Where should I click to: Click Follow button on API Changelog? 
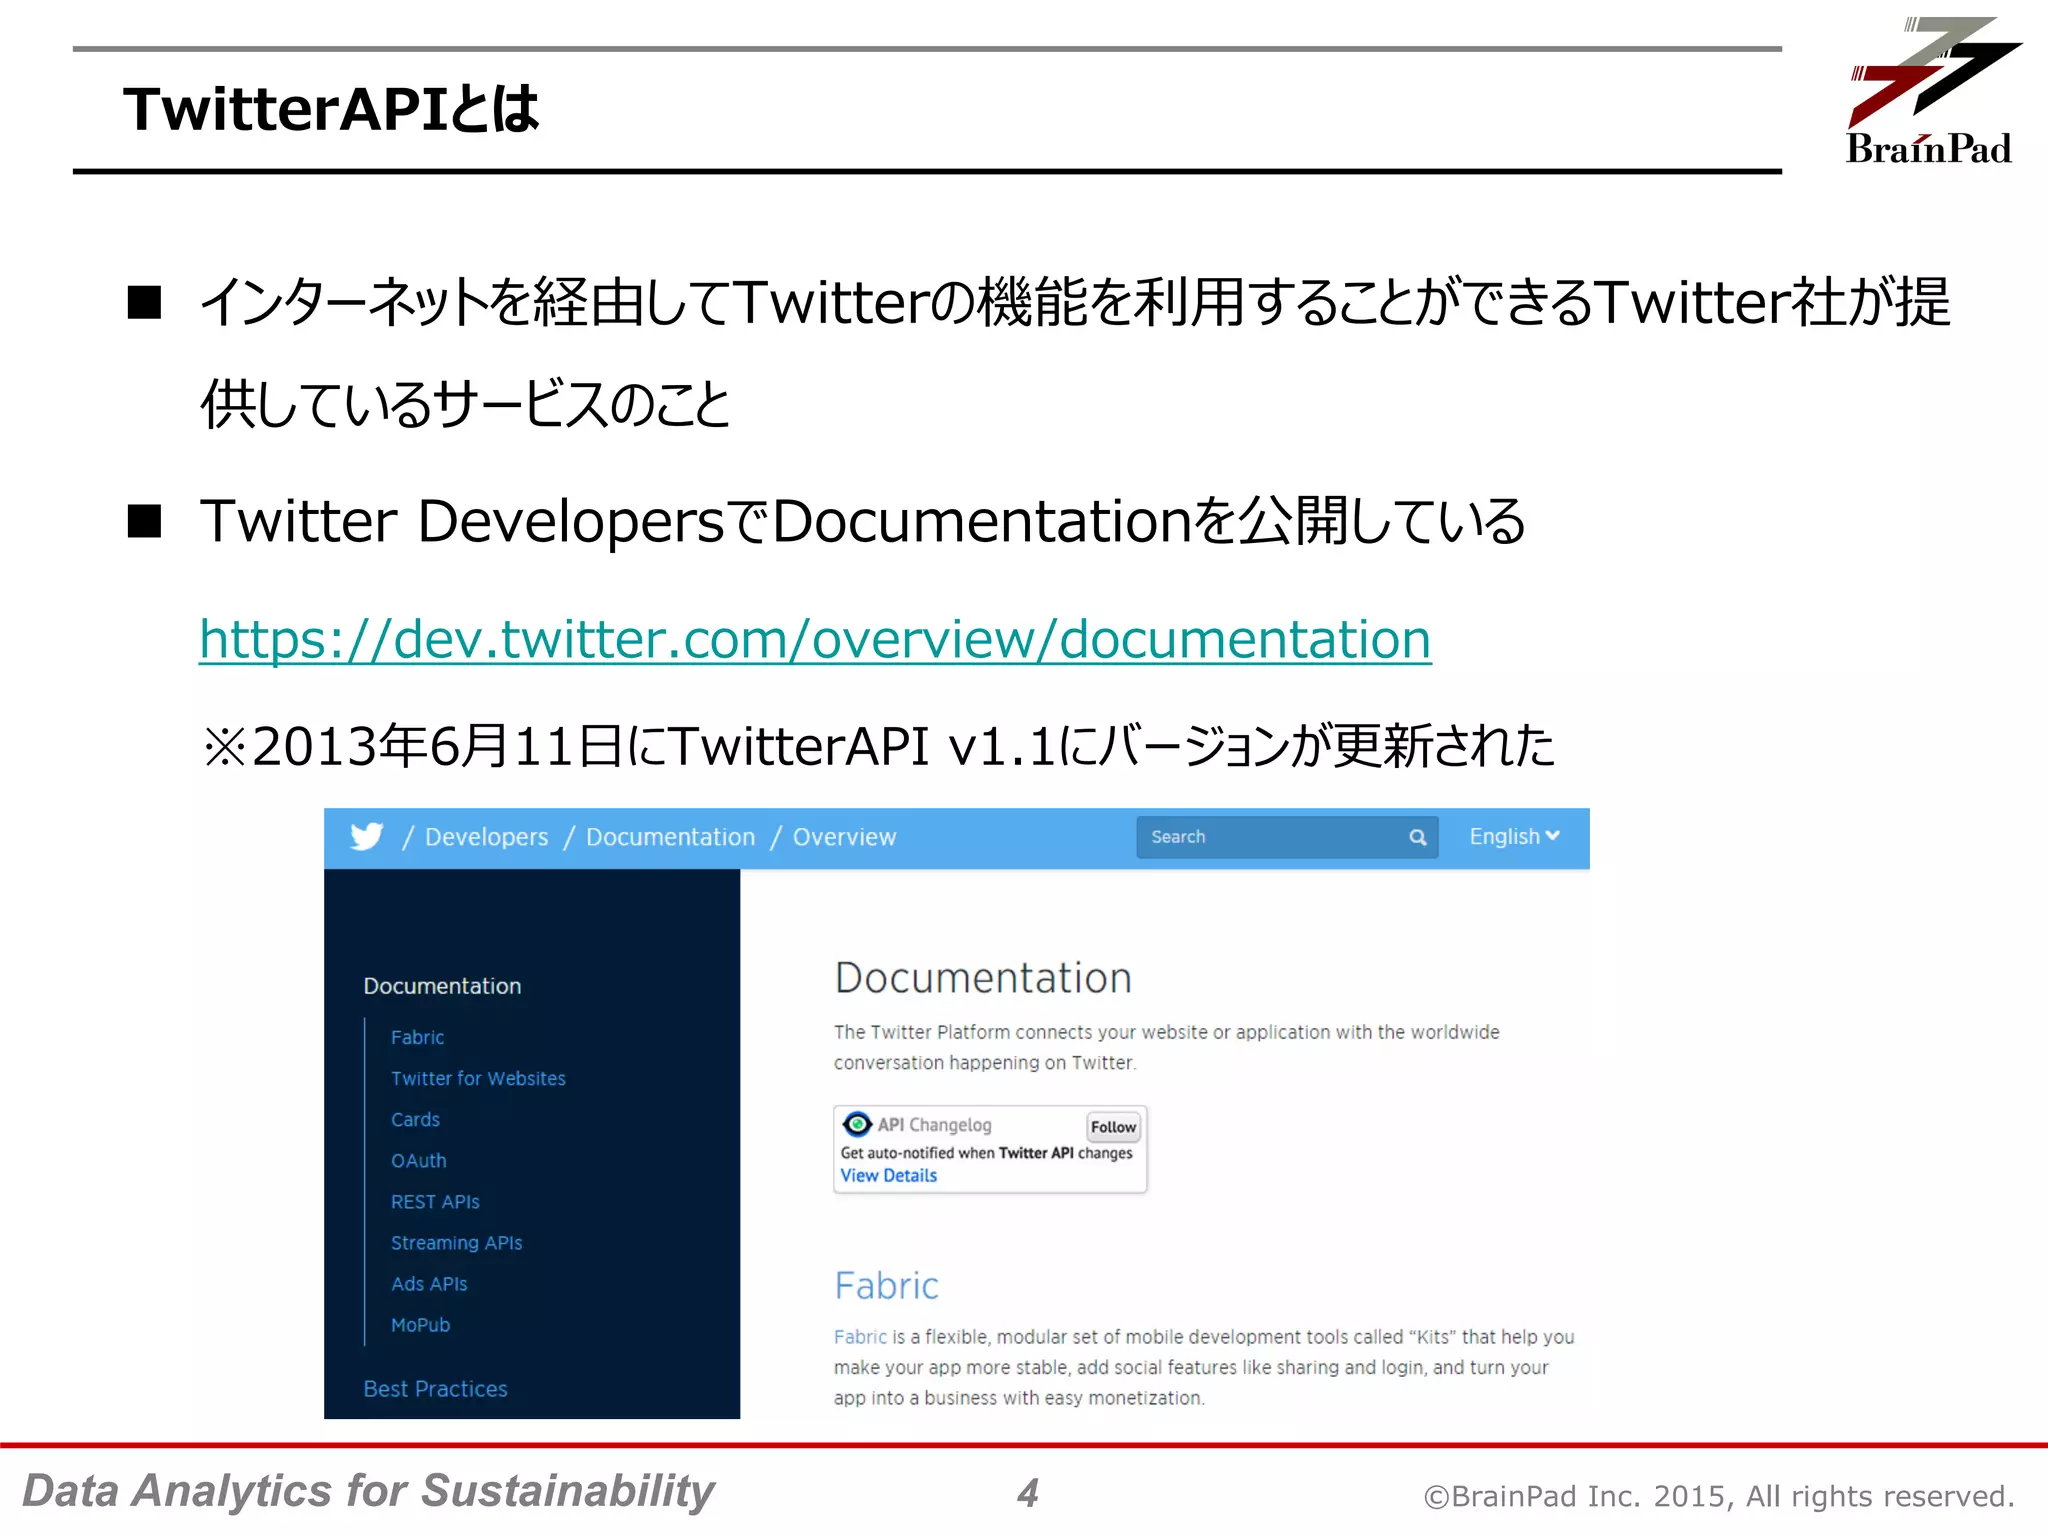(x=1113, y=1126)
